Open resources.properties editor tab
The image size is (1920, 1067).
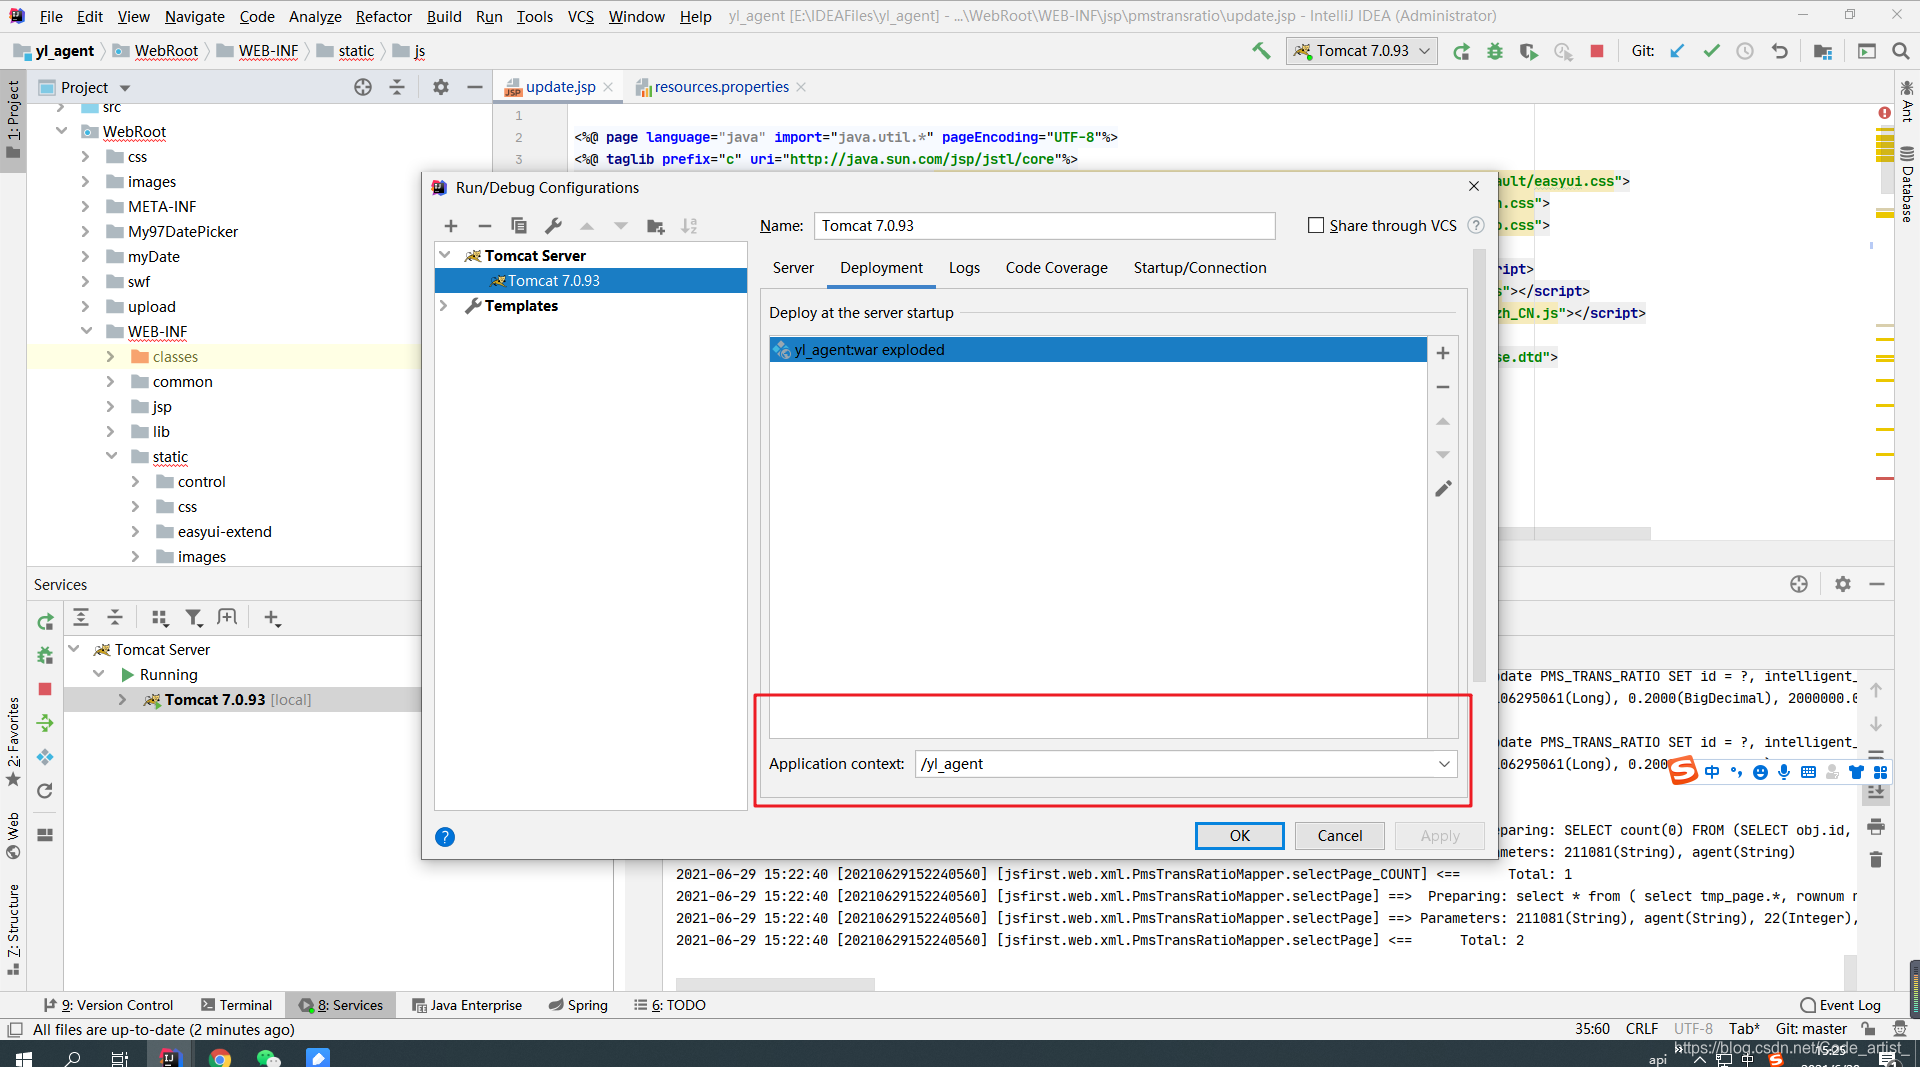[721, 87]
